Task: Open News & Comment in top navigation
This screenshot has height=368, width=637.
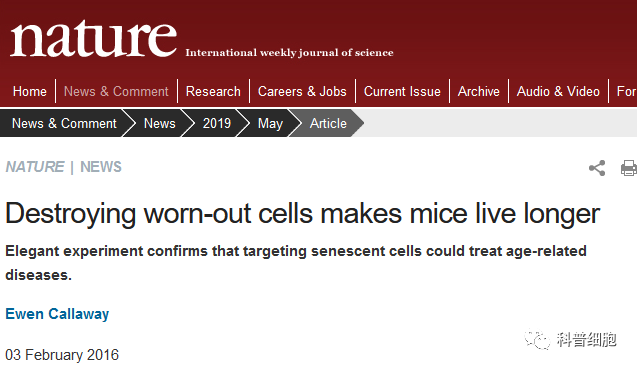Action: (116, 91)
